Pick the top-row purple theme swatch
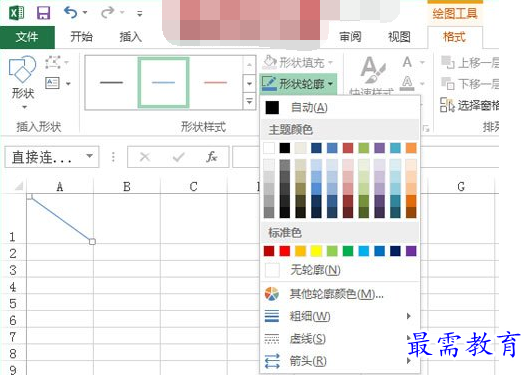The image size is (529, 376). (380, 148)
